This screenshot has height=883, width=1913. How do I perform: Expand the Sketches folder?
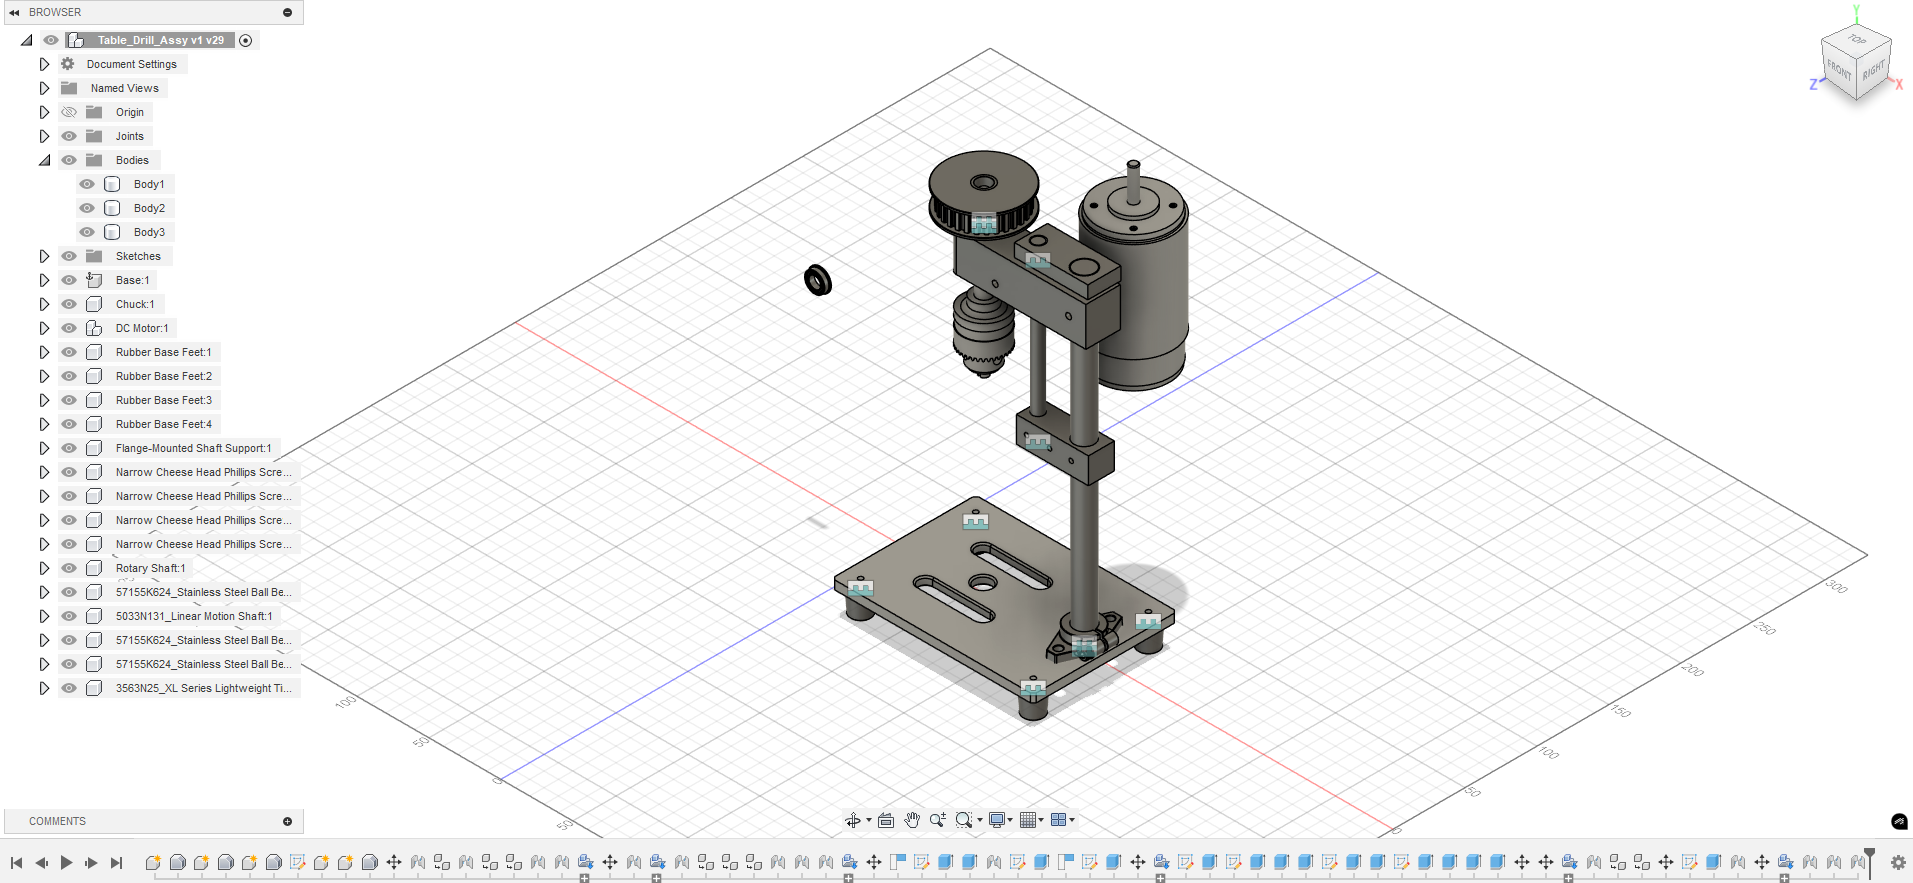coord(44,256)
